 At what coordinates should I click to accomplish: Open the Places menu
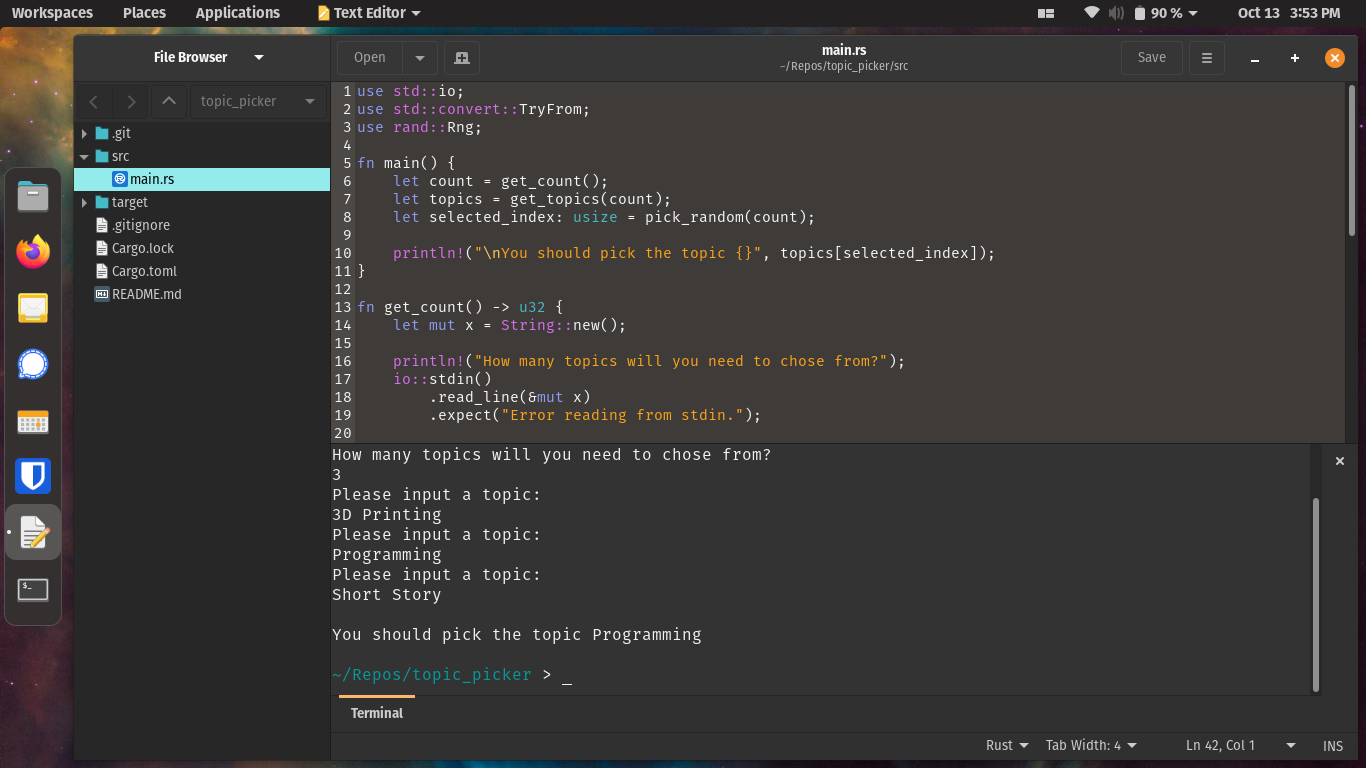(x=145, y=13)
